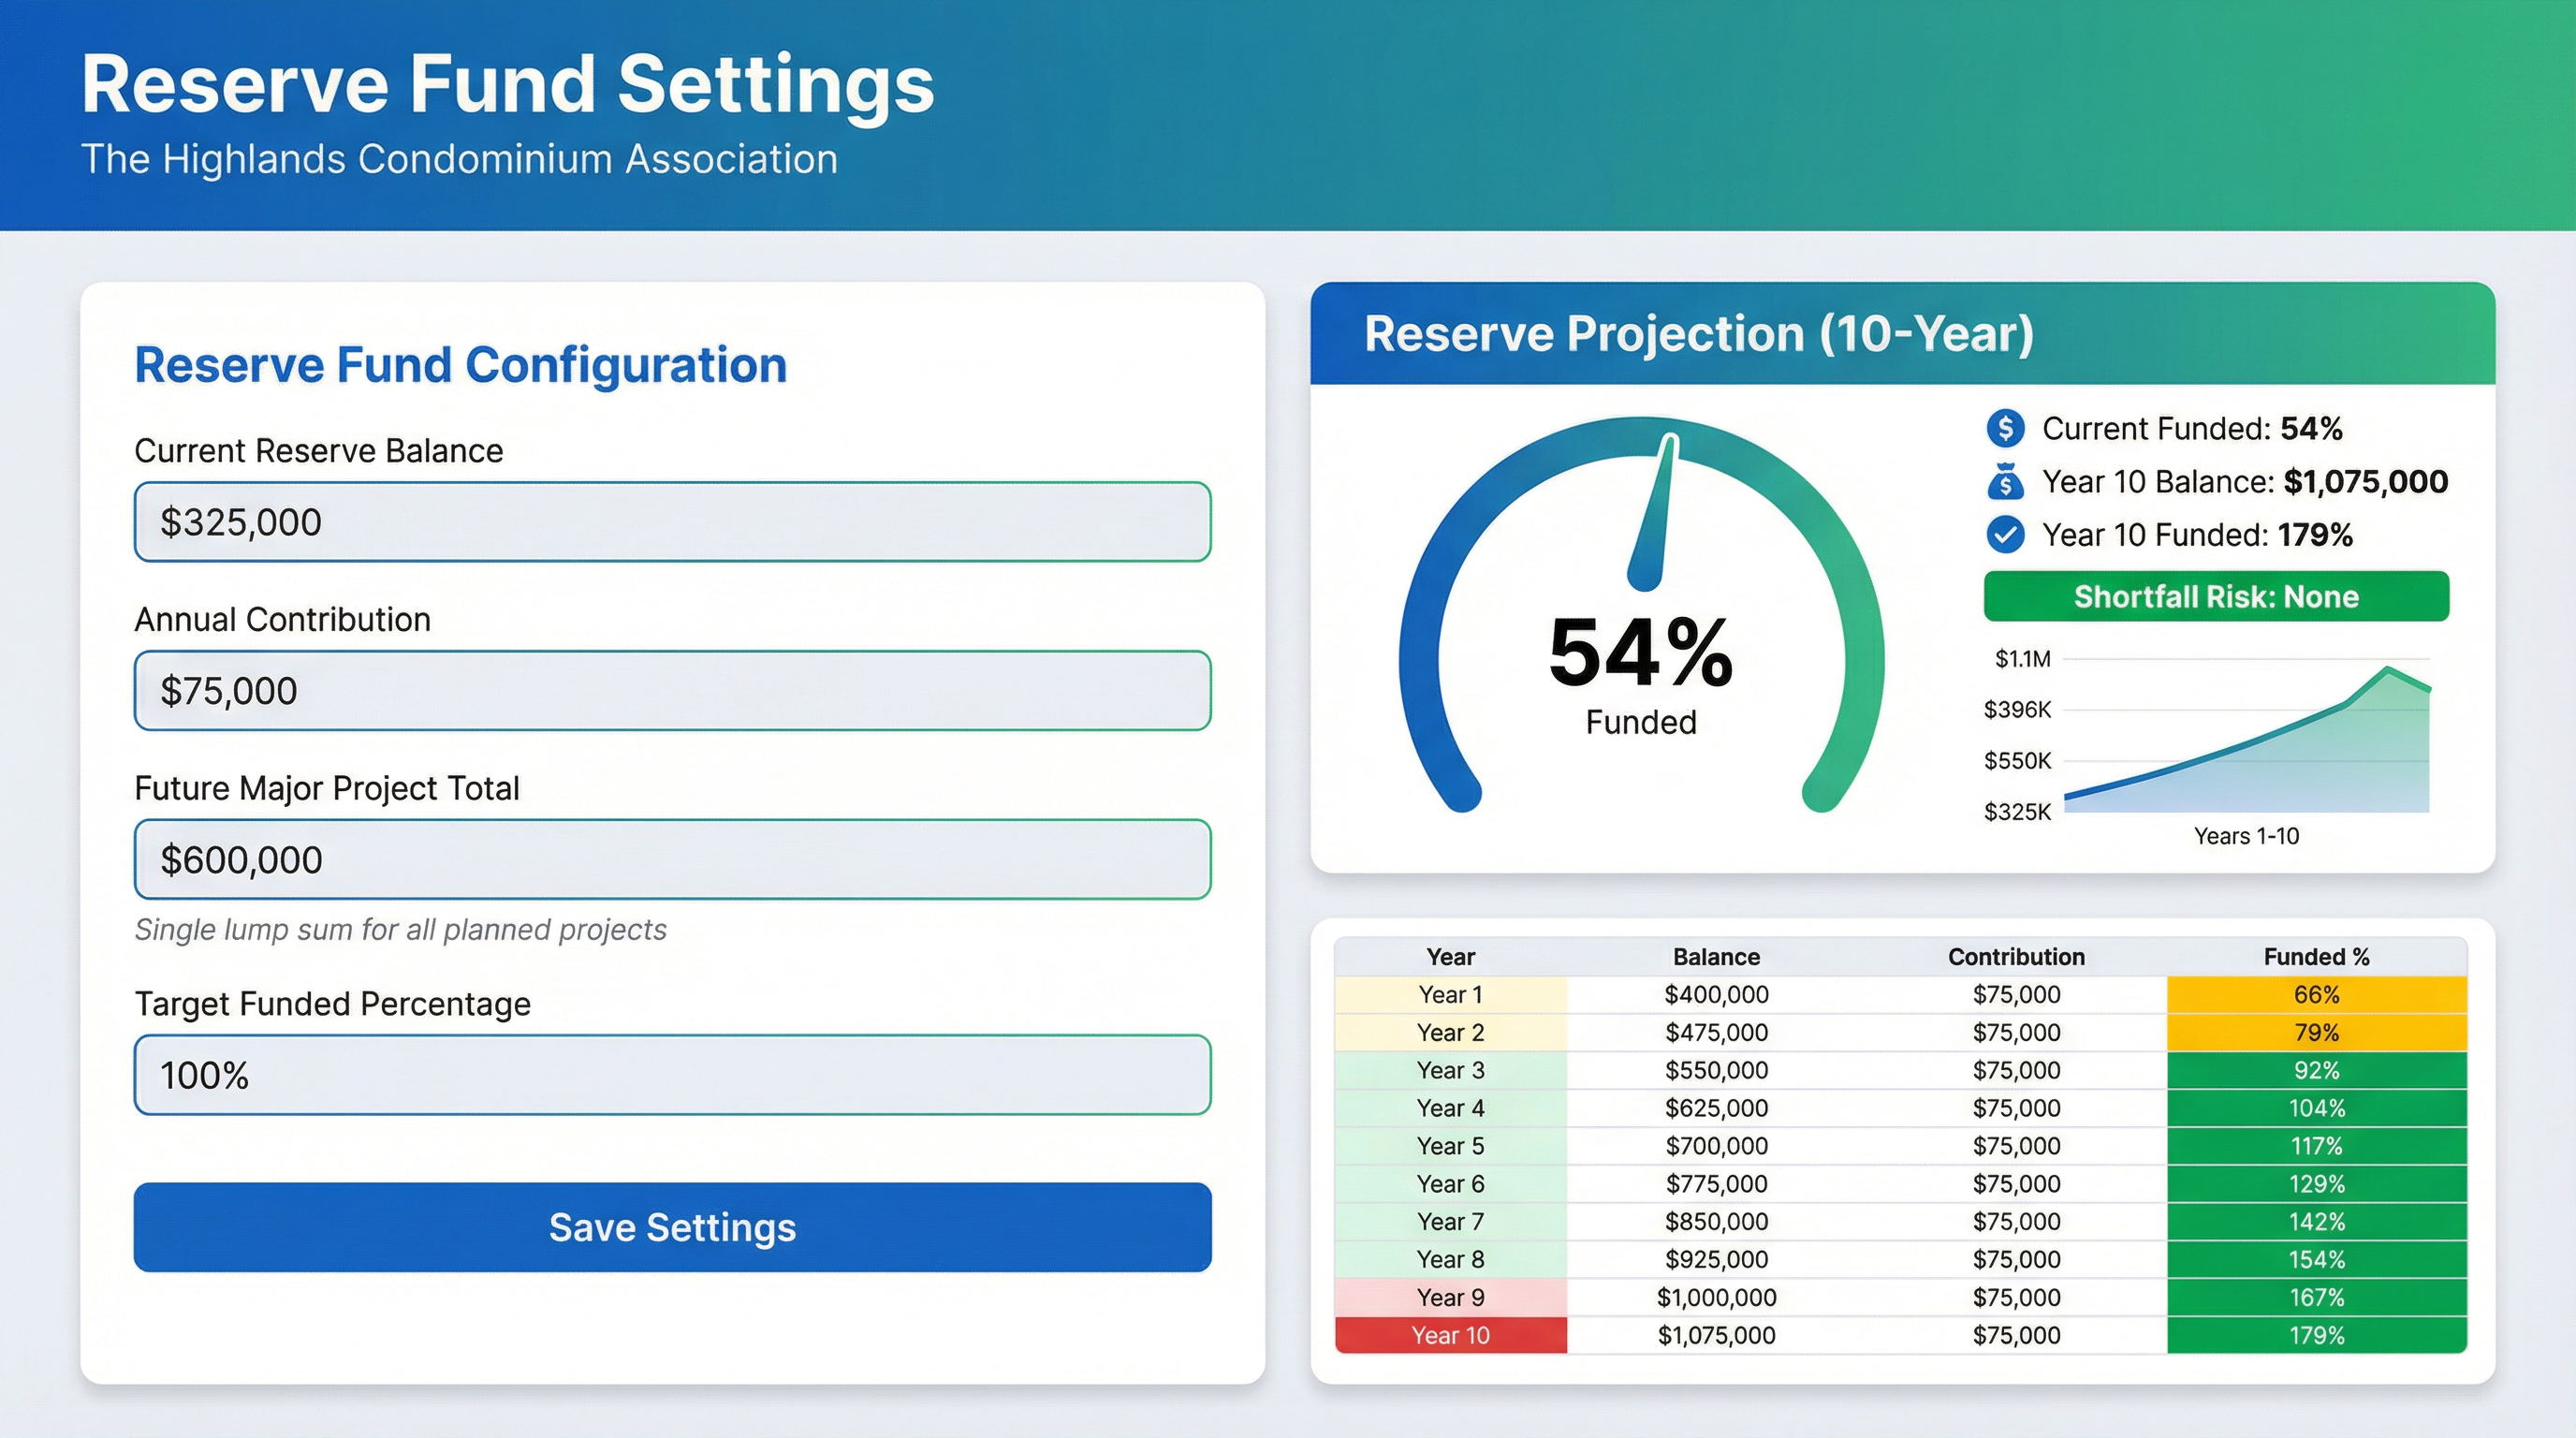Select the Current Reserve Balance input field
2576x1438 pixels.
tap(671, 521)
